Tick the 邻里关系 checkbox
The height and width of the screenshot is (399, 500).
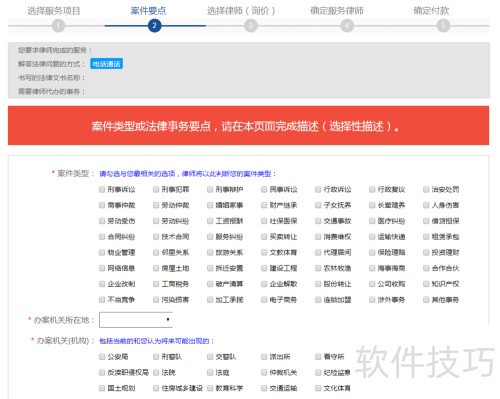[156, 252]
